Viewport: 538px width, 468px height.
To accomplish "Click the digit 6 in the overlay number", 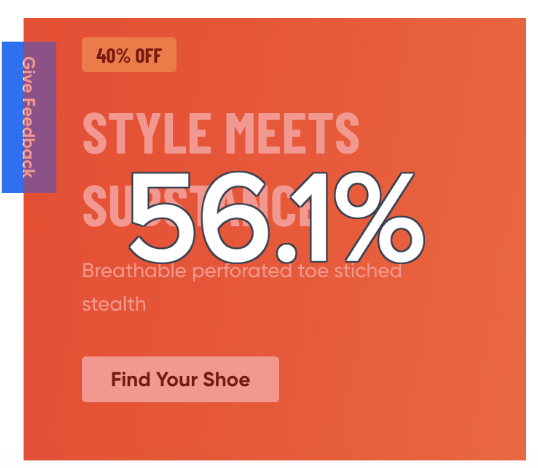I will (x=235, y=217).
